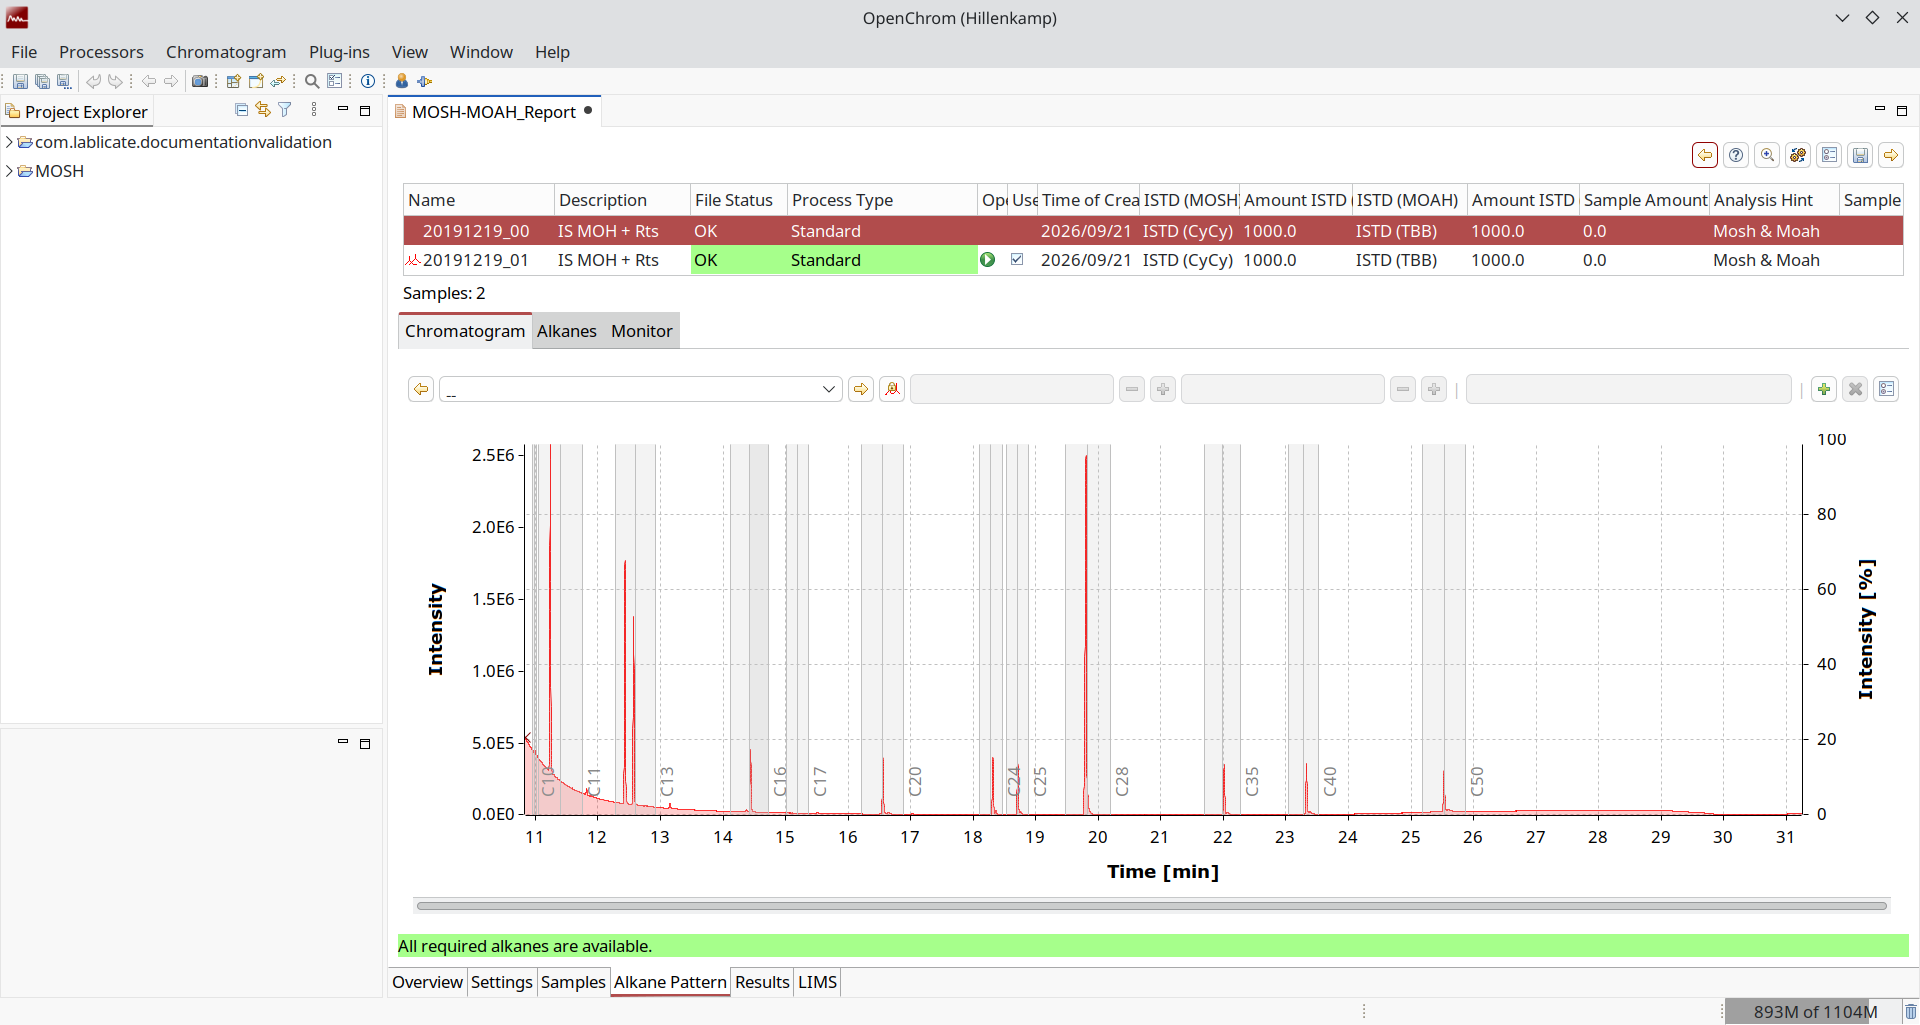Image resolution: width=1920 pixels, height=1025 pixels.
Task: Click the filter funnel in Project Explorer
Action: tap(285, 110)
